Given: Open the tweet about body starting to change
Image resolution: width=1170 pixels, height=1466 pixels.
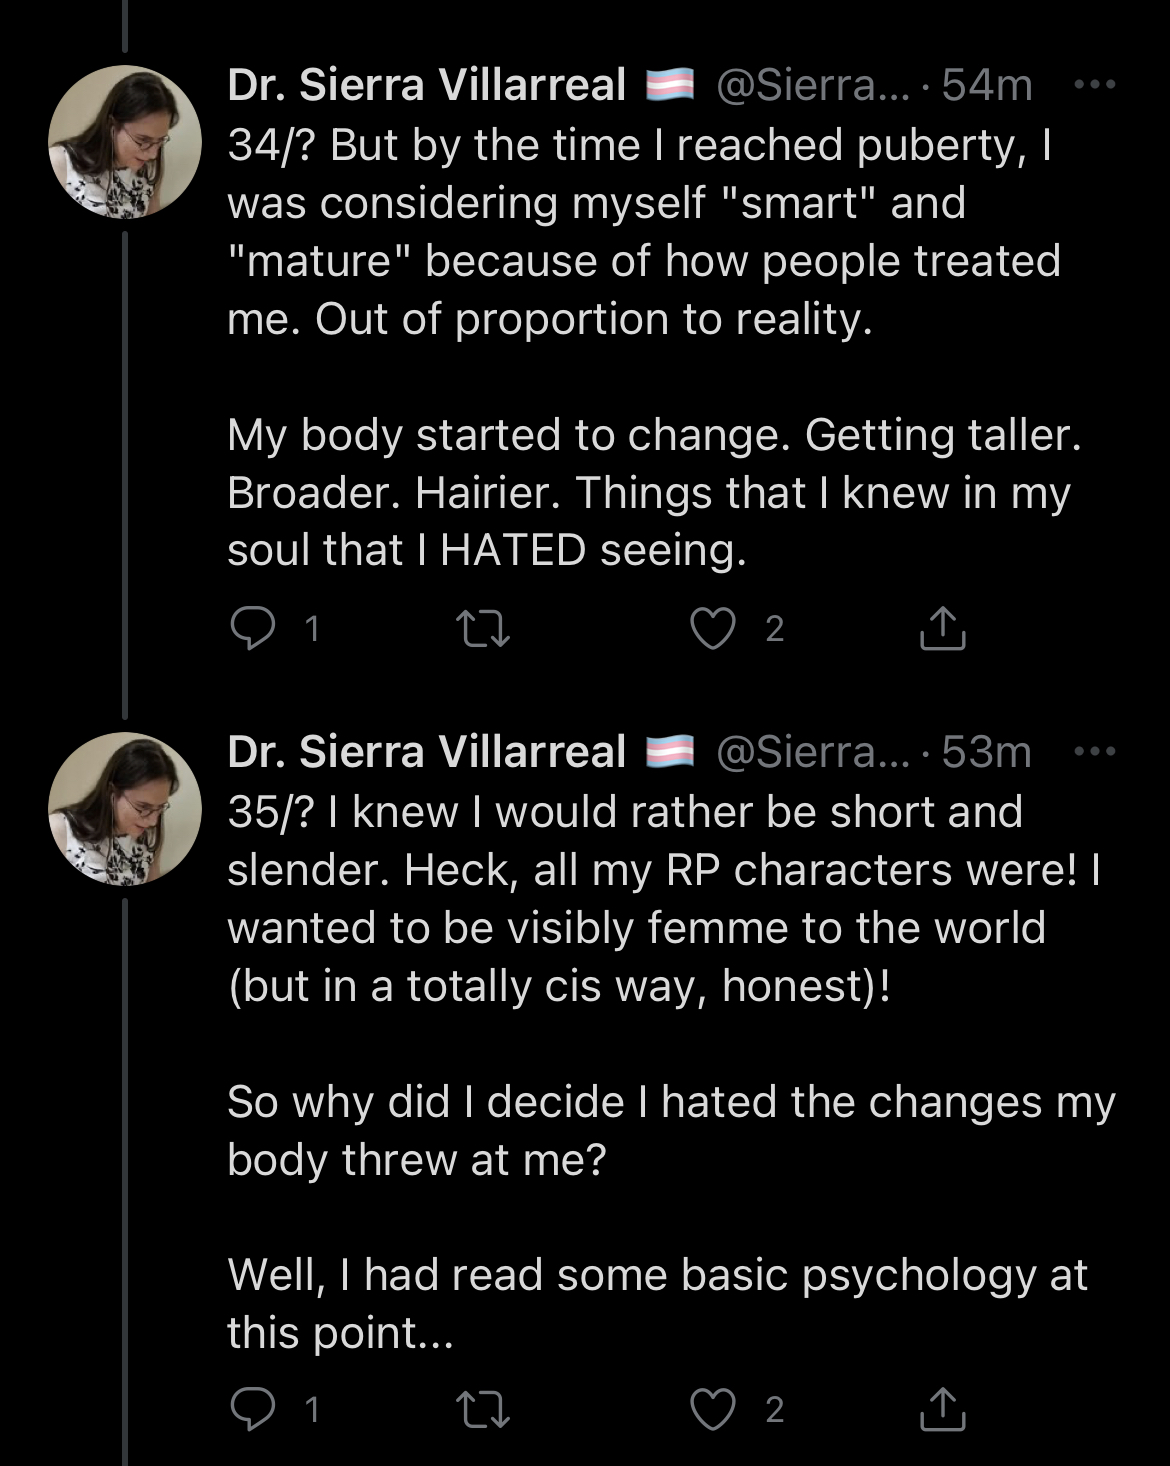Looking at the screenshot, I should (652, 492).
